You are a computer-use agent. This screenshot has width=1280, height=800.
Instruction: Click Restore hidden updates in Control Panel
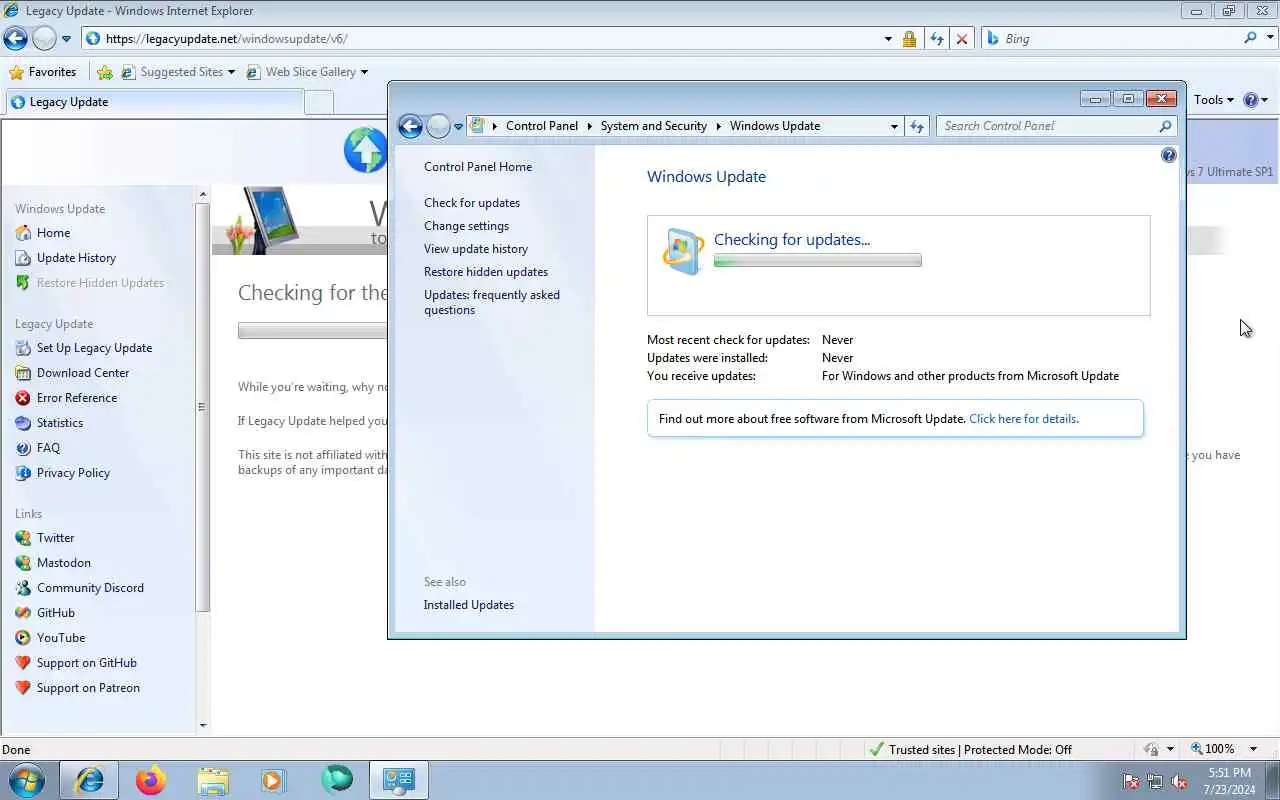[x=486, y=272]
